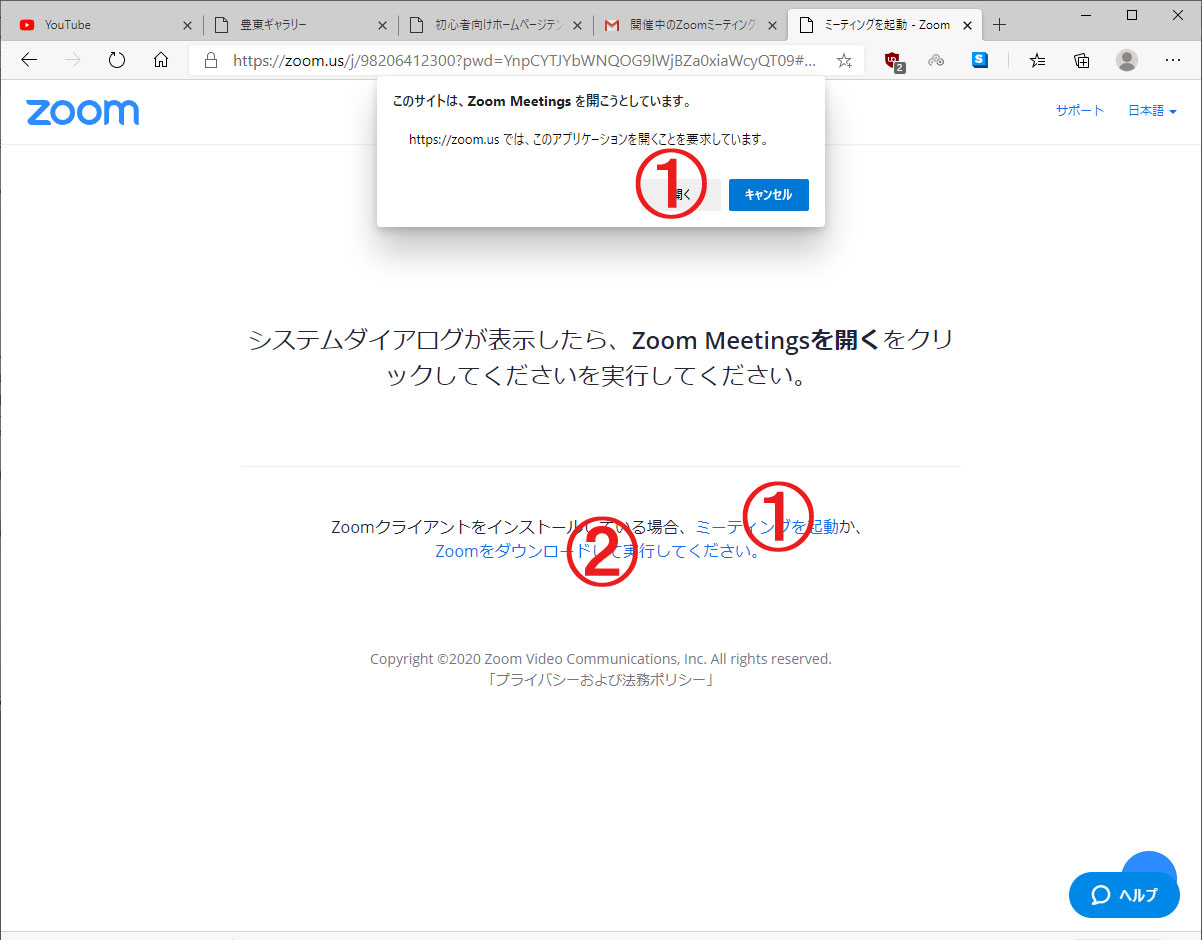
Task: Select the ミーティングを起動 - Zoom tab
Action: coord(884,25)
